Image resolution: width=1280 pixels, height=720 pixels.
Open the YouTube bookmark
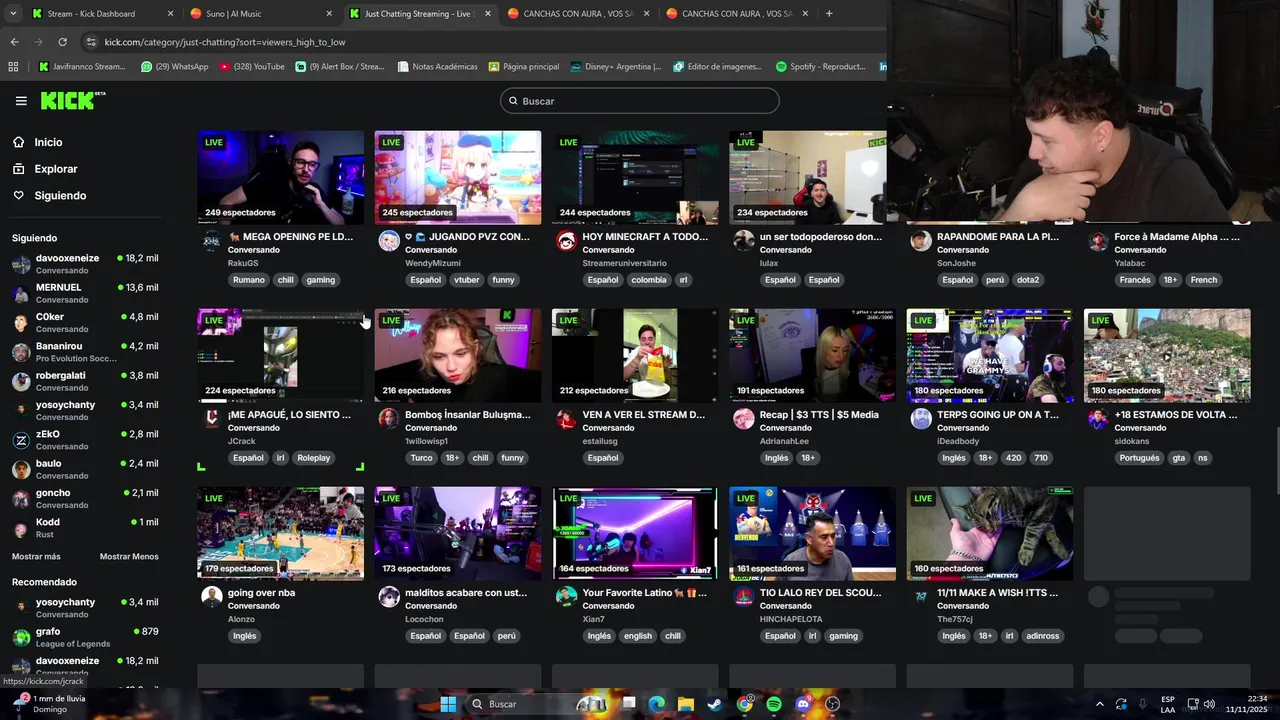tap(251, 67)
